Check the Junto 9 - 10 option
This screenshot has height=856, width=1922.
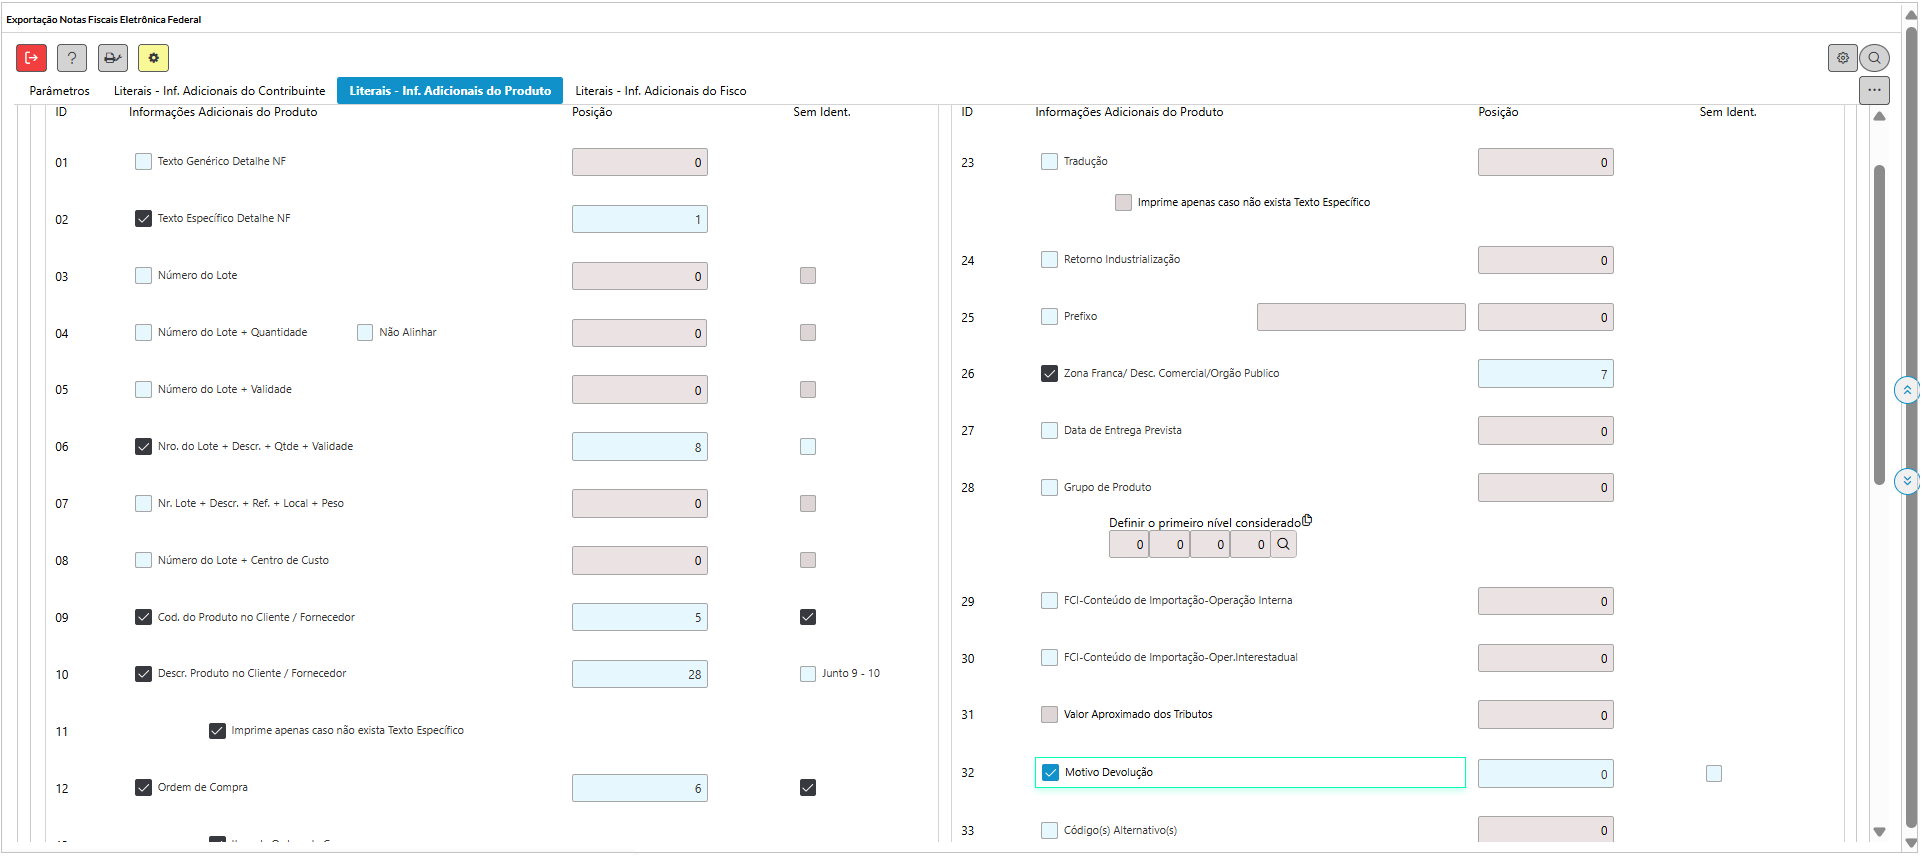(808, 674)
